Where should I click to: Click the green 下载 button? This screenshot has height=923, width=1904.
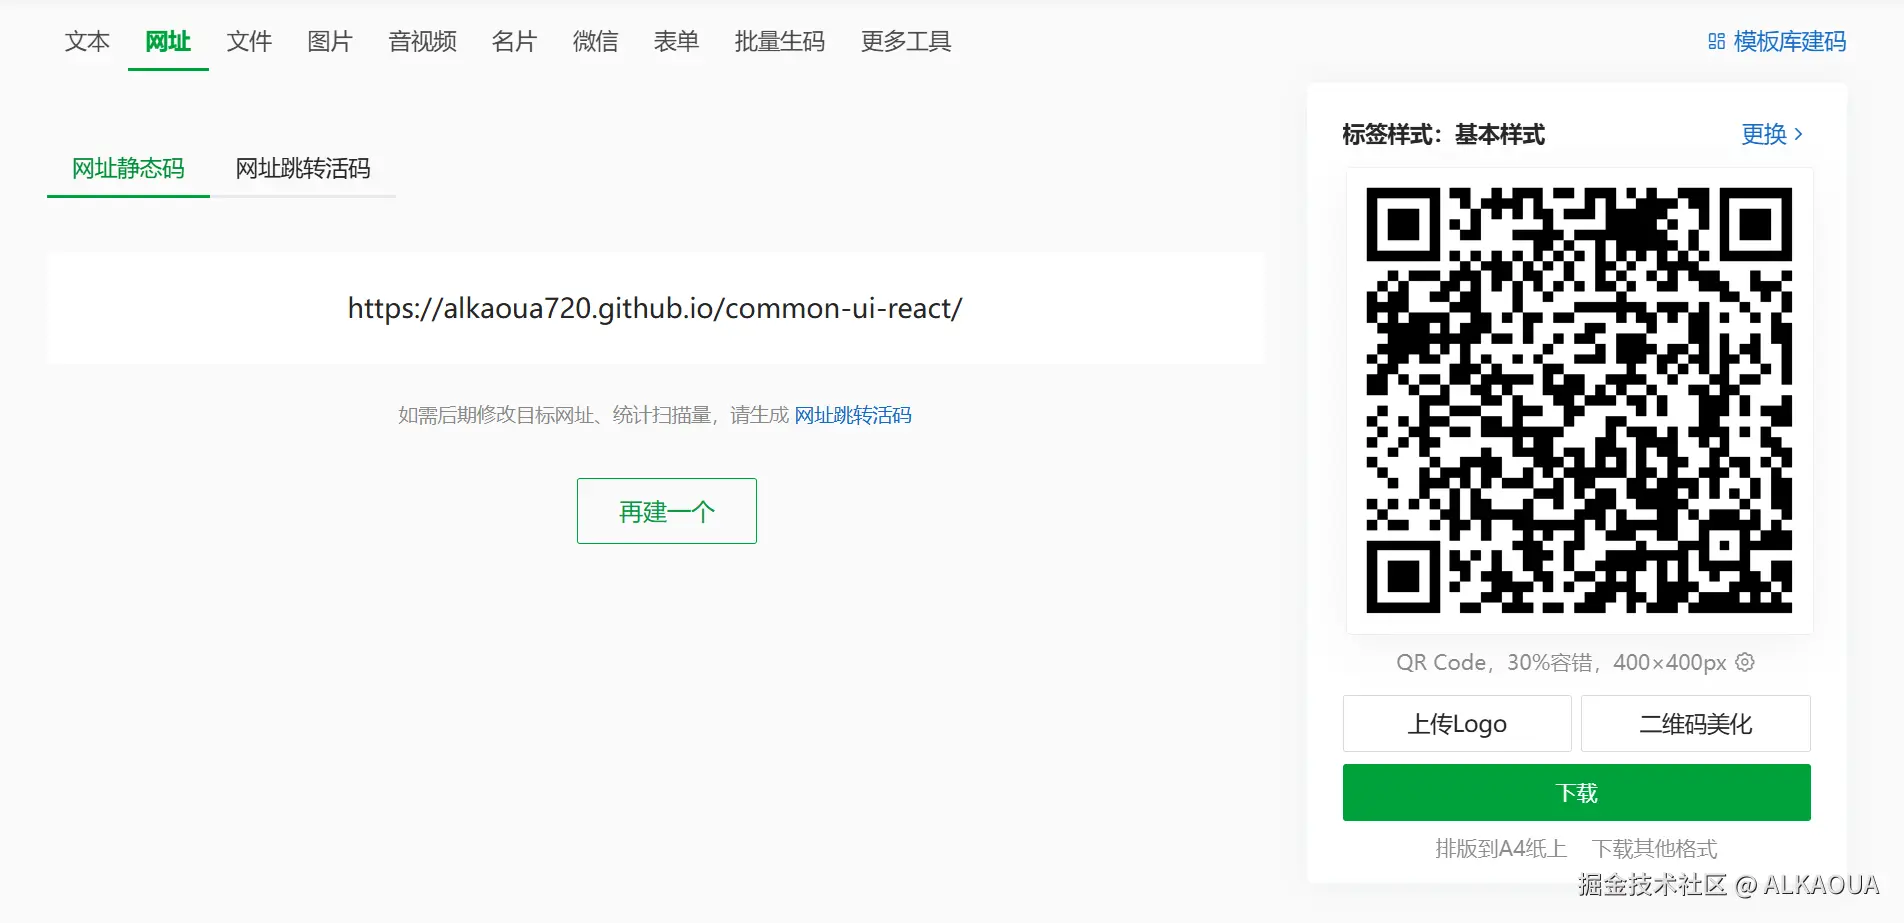[x=1577, y=793]
